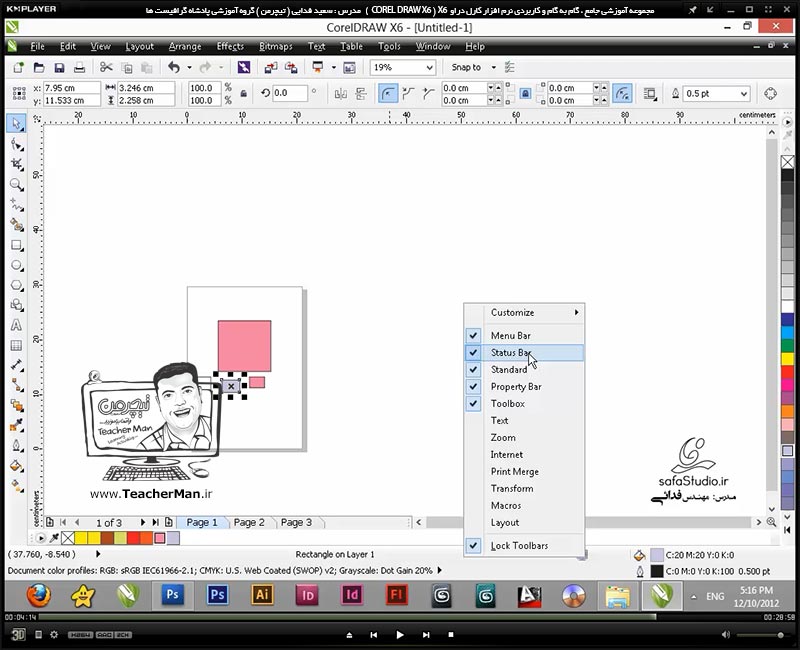This screenshot has height=650, width=800.
Task: Show hidden tray icons arrow
Action: pyautogui.click(x=694, y=596)
